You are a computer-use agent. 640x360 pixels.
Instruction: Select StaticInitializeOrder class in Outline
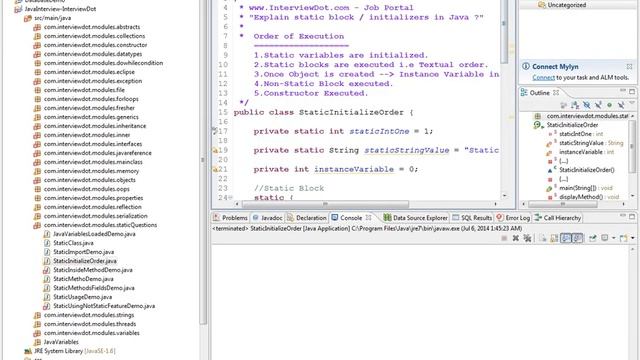click(x=572, y=125)
